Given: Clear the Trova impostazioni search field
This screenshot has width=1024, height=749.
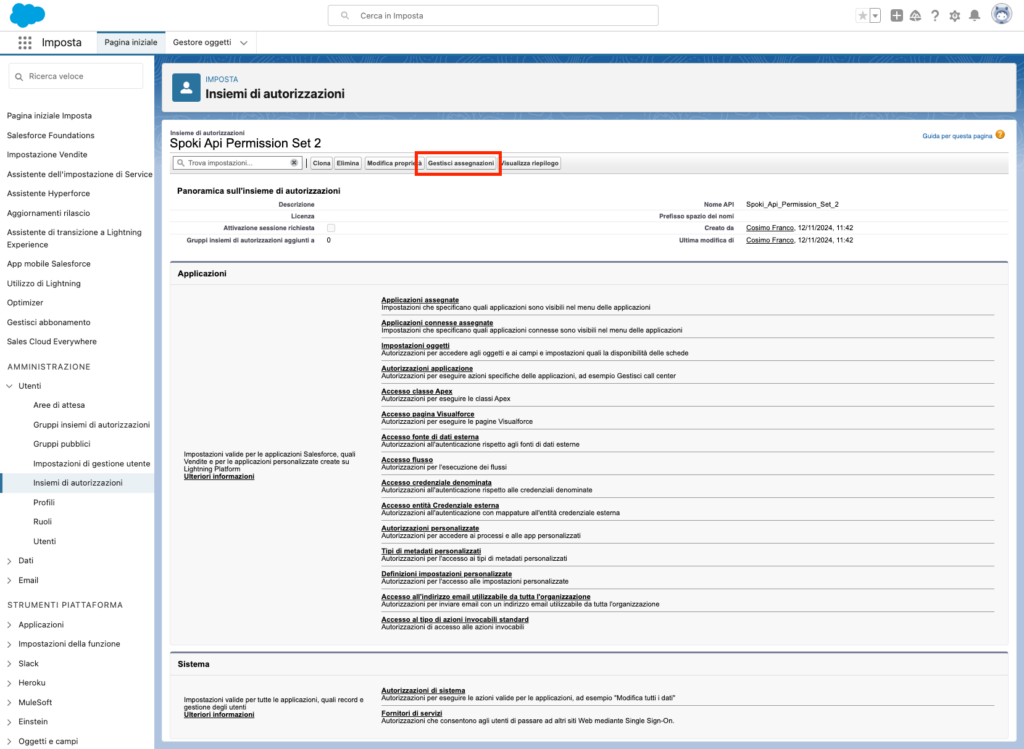Looking at the screenshot, I should (x=294, y=163).
